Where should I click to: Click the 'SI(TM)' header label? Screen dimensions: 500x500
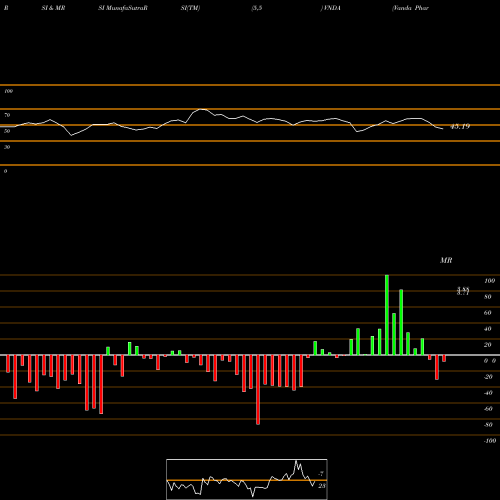coord(190,8)
